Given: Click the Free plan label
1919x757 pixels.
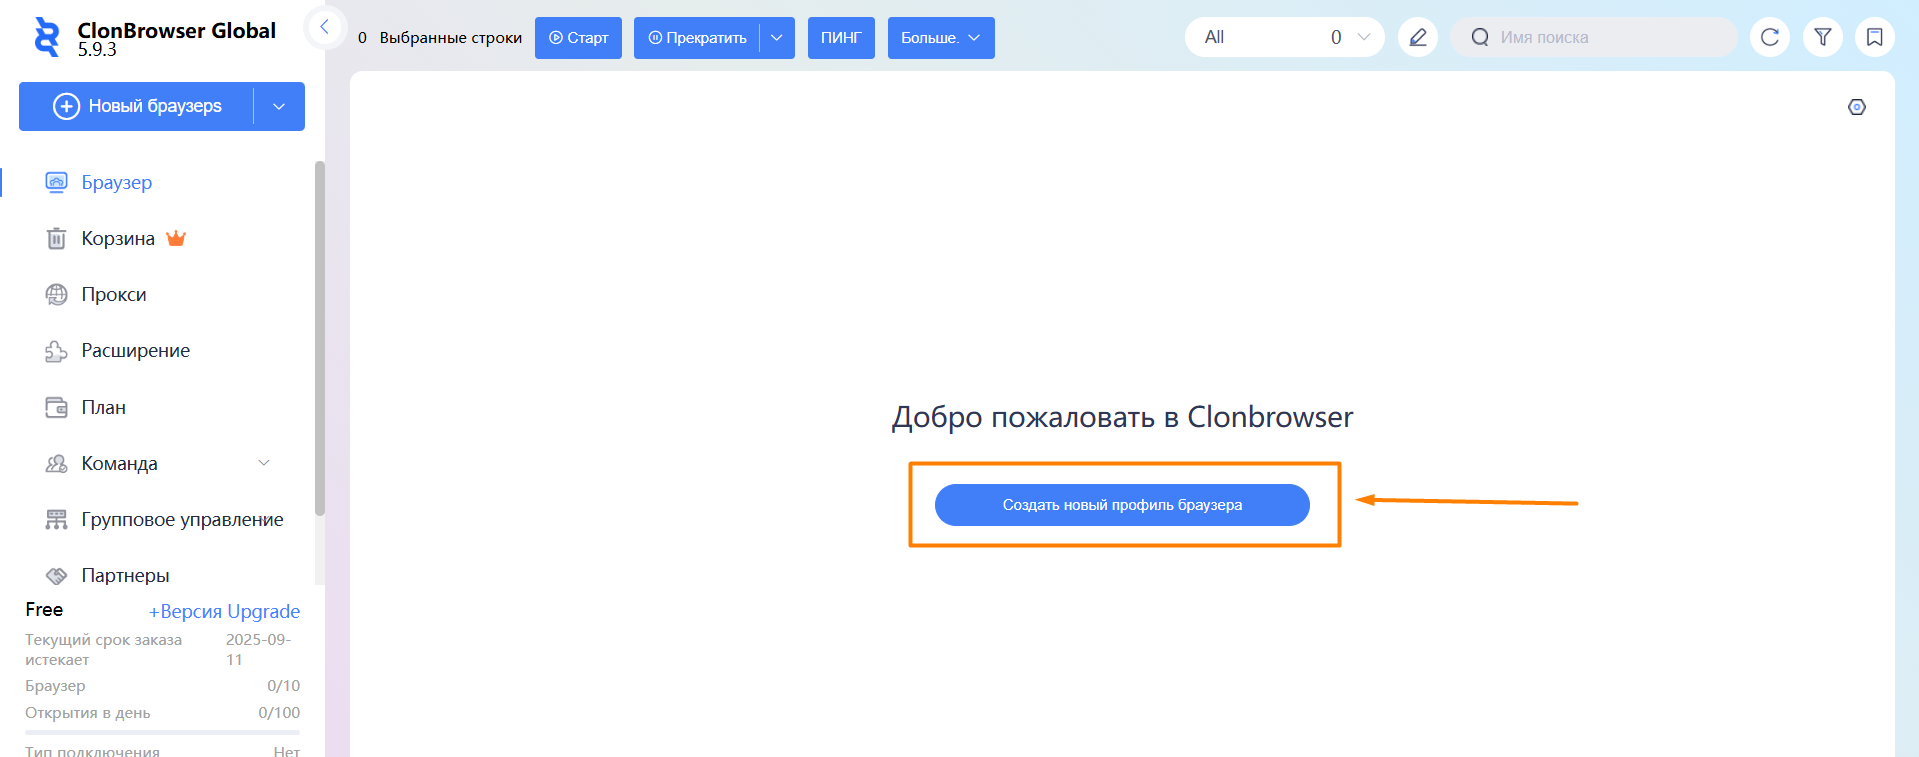Looking at the screenshot, I should click(44, 609).
